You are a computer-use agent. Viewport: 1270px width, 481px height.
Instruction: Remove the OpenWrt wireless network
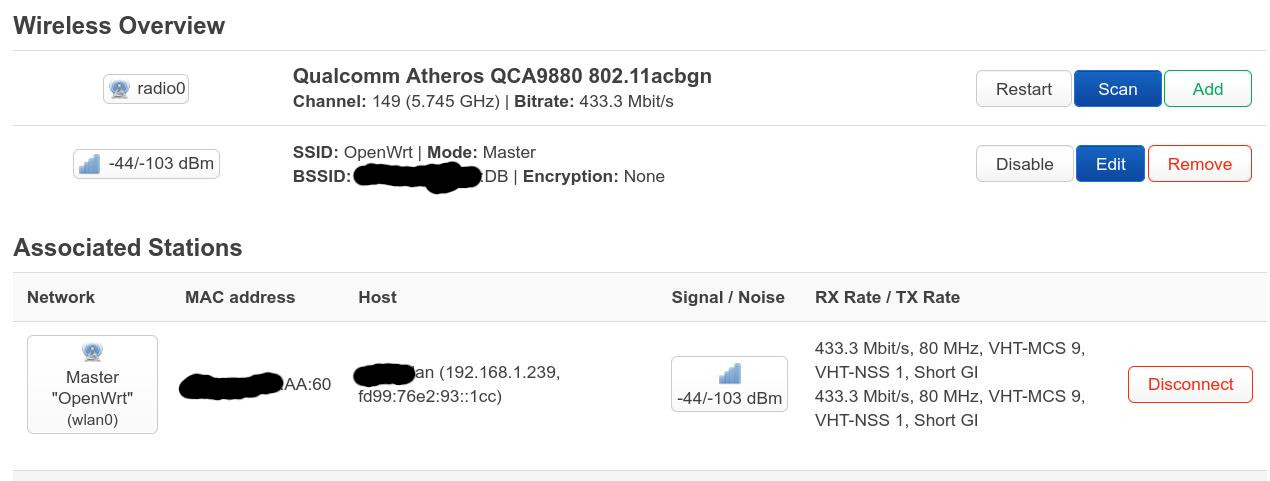click(1199, 164)
